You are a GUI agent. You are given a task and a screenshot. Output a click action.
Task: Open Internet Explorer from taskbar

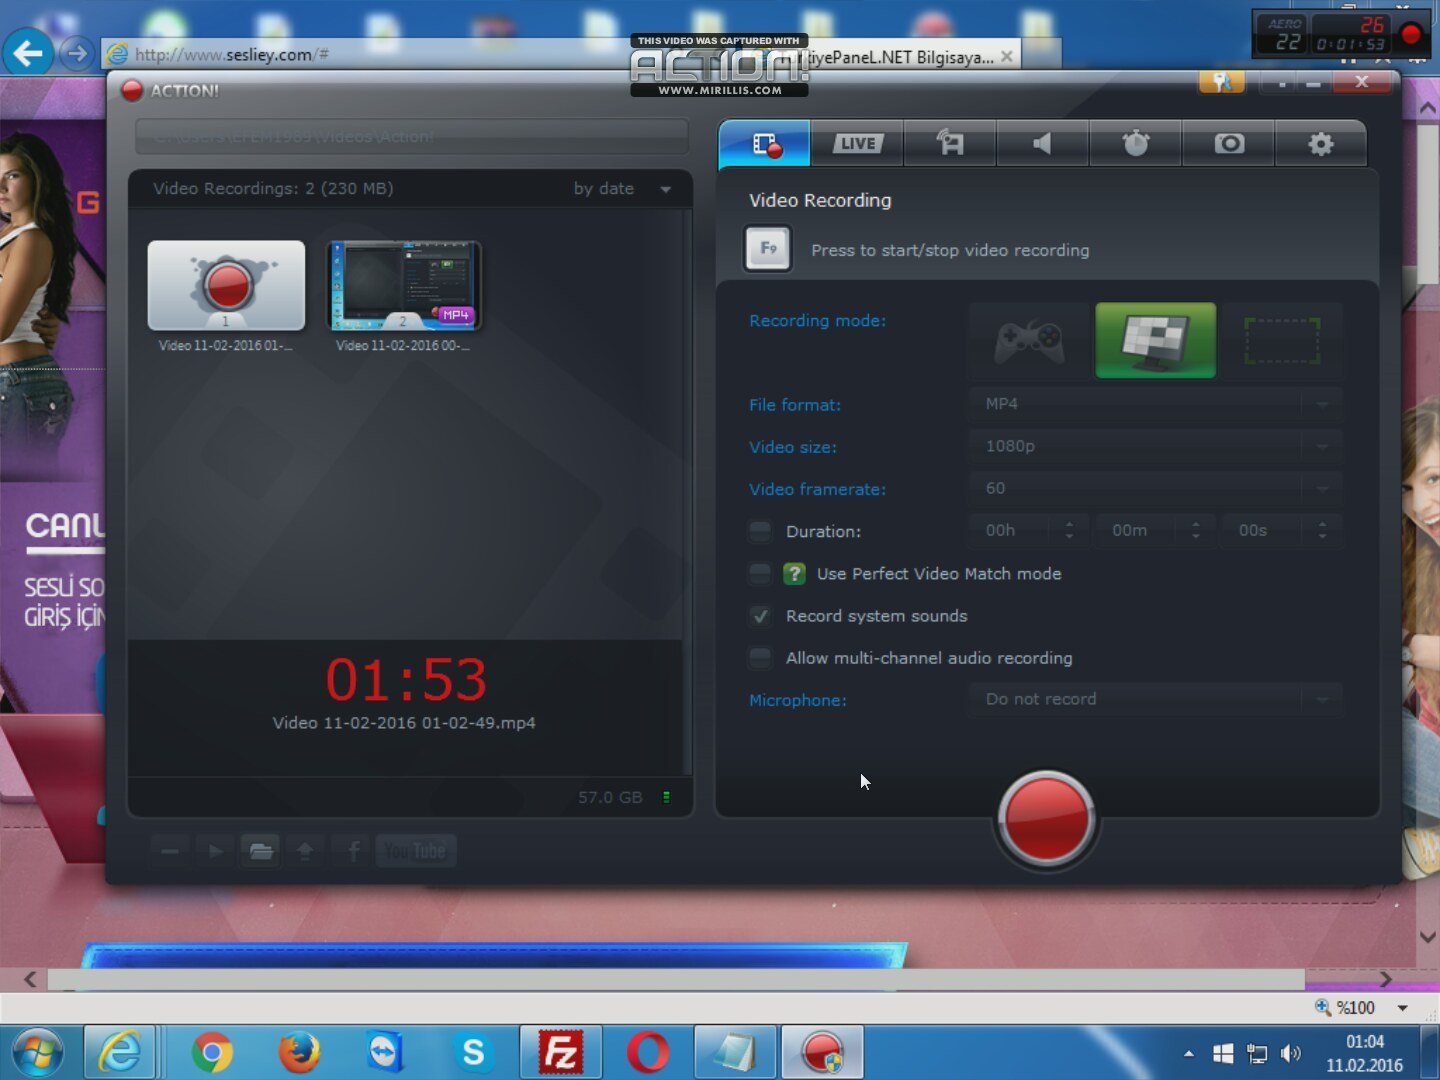coord(120,1053)
